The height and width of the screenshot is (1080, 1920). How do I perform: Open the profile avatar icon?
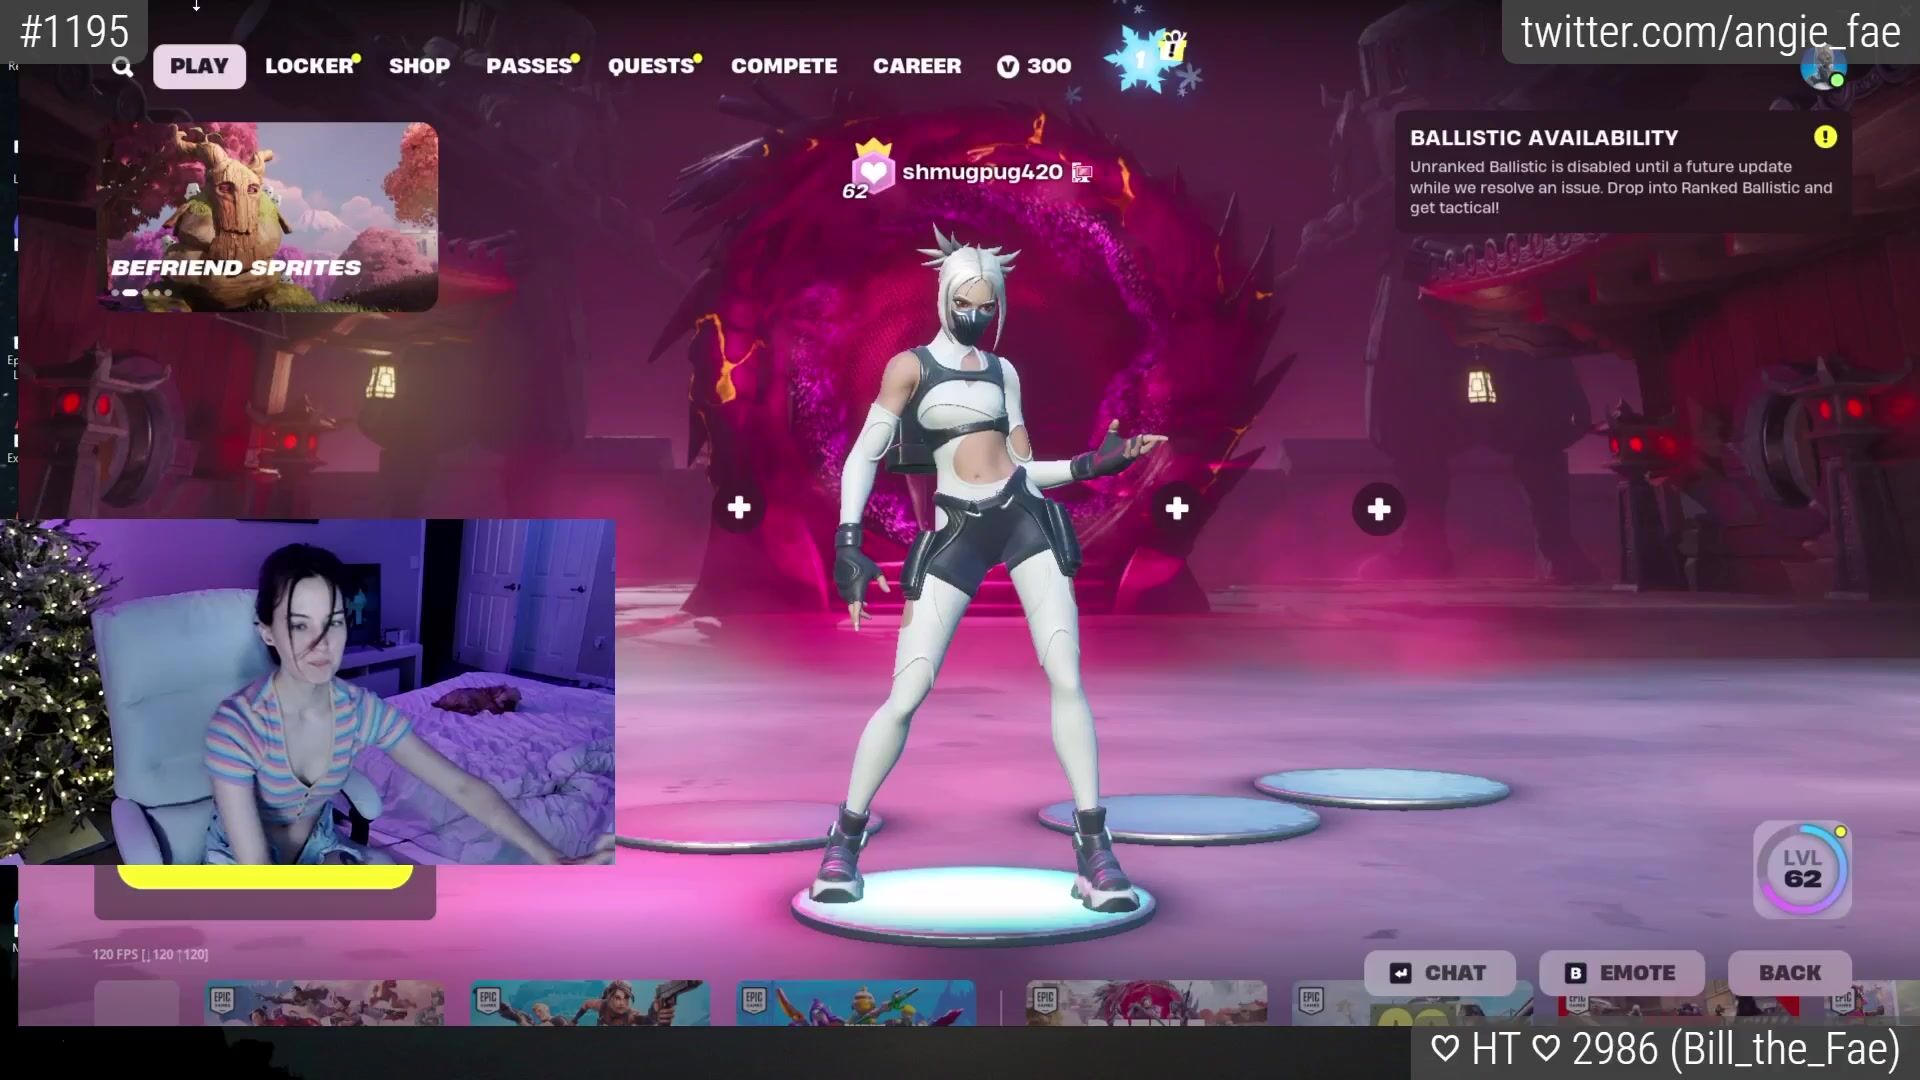1823,67
